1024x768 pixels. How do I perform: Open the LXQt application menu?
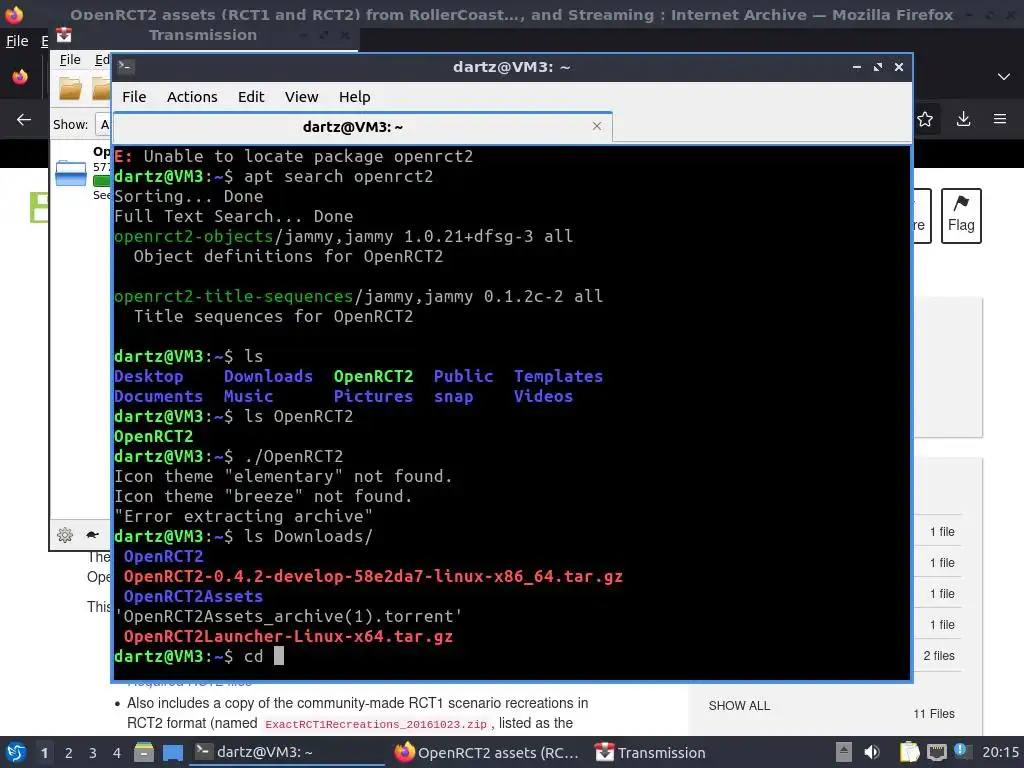pyautogui.click(x=16, y=752)
